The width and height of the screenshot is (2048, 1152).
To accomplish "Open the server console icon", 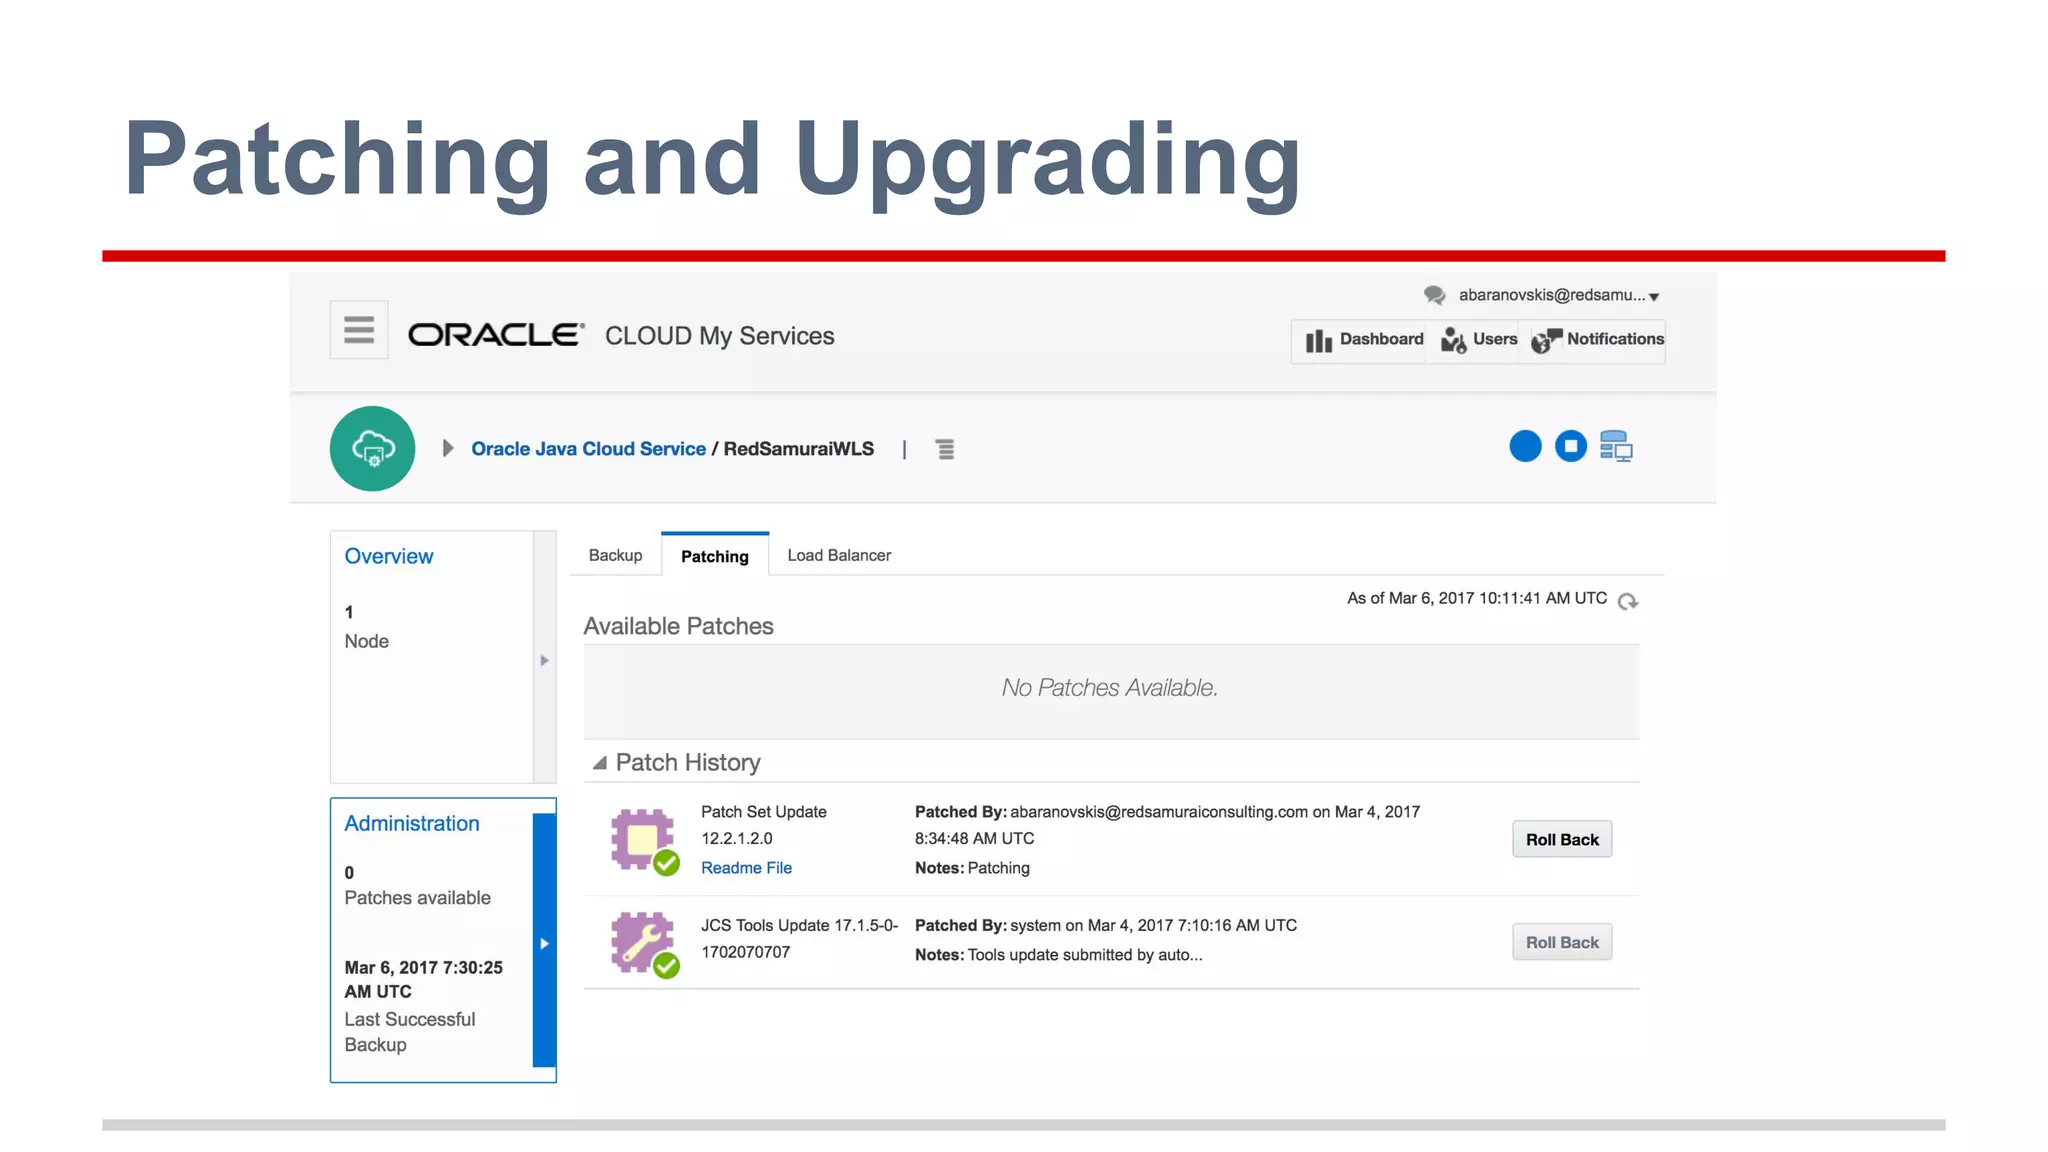I will (1616, 446).
